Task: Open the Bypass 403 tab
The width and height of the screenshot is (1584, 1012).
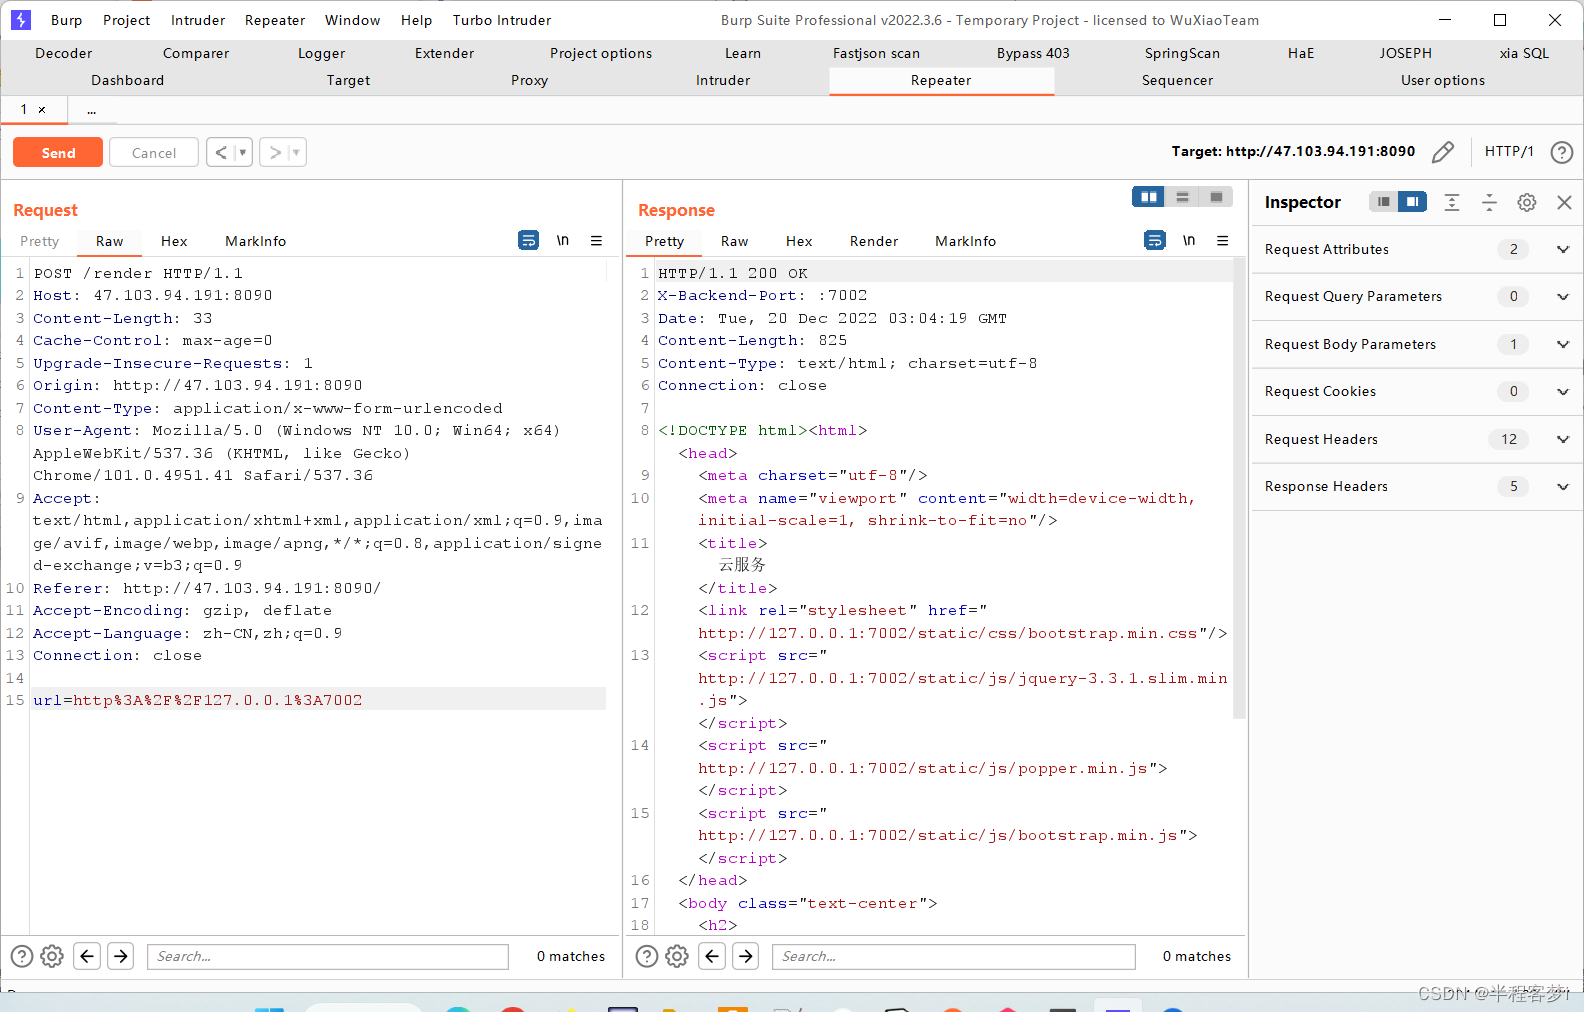Action: coord(1033,53)
